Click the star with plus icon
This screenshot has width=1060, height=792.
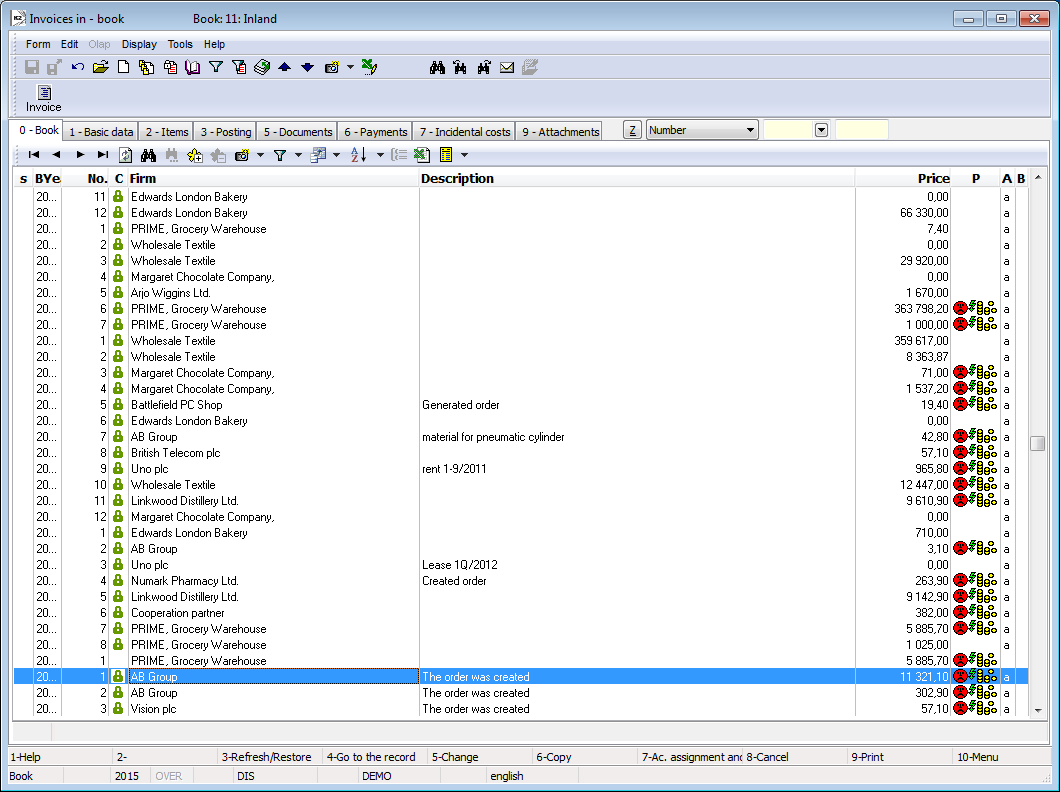pyautogui.click(x=195, y=155)
